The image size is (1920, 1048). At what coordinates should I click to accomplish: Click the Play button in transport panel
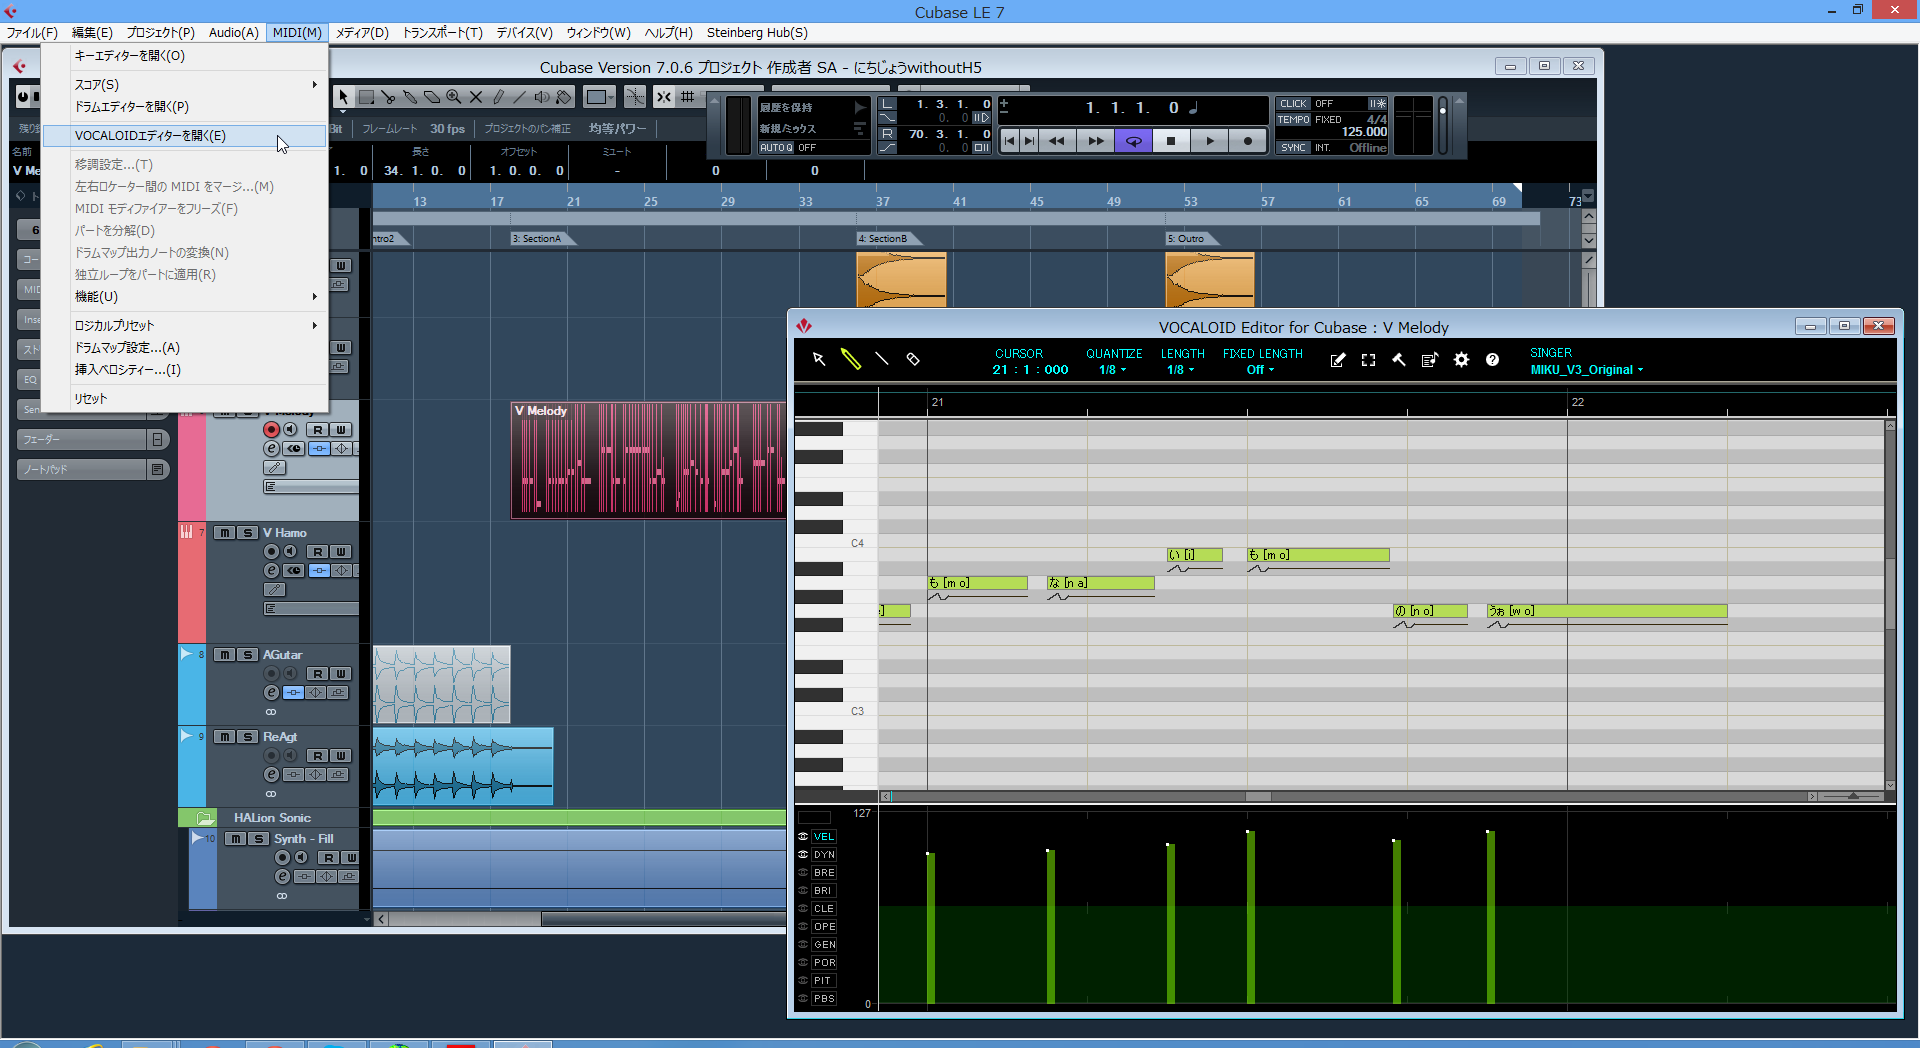click(1210, 141)
